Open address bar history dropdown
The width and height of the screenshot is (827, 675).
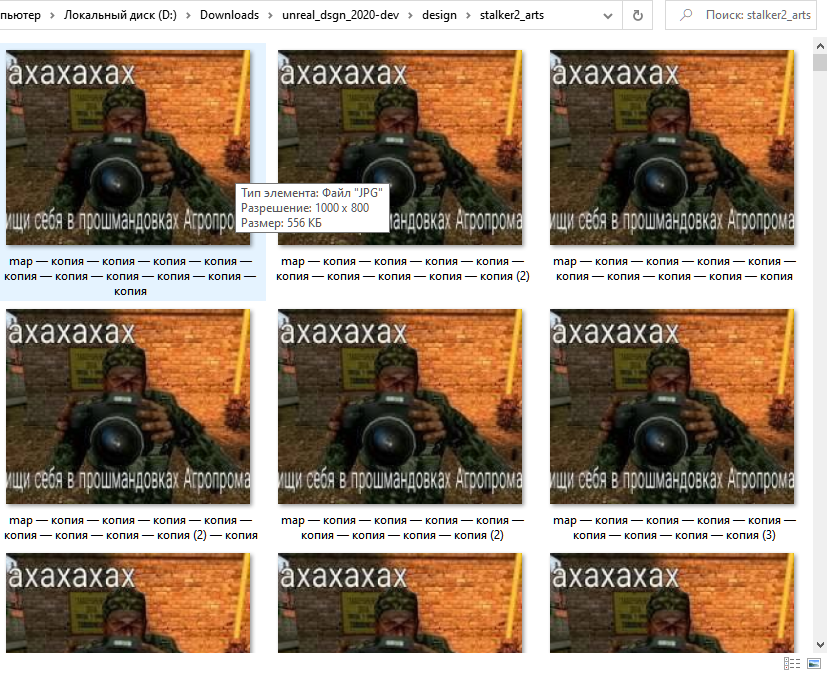(x=608, y=16)
